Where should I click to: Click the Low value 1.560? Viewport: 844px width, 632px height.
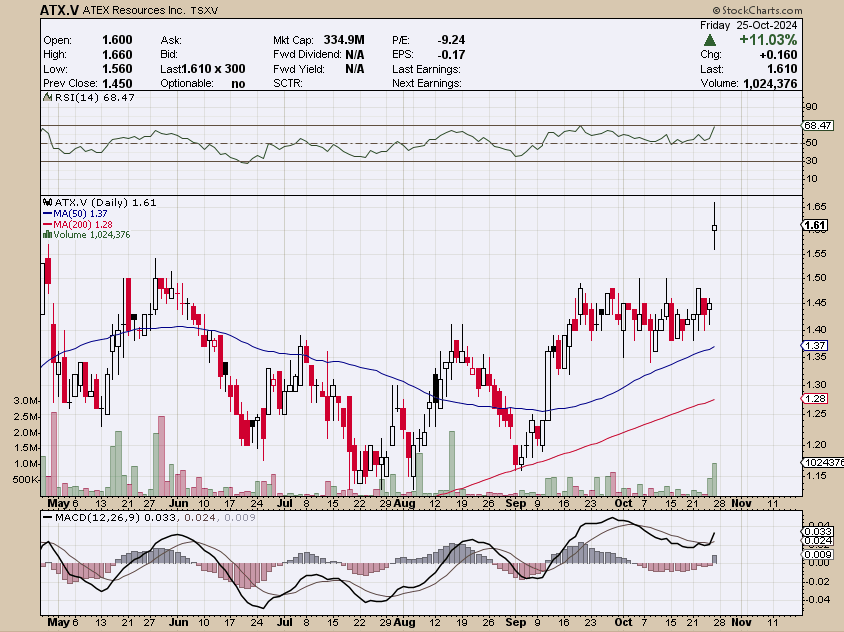click(117, 69)
